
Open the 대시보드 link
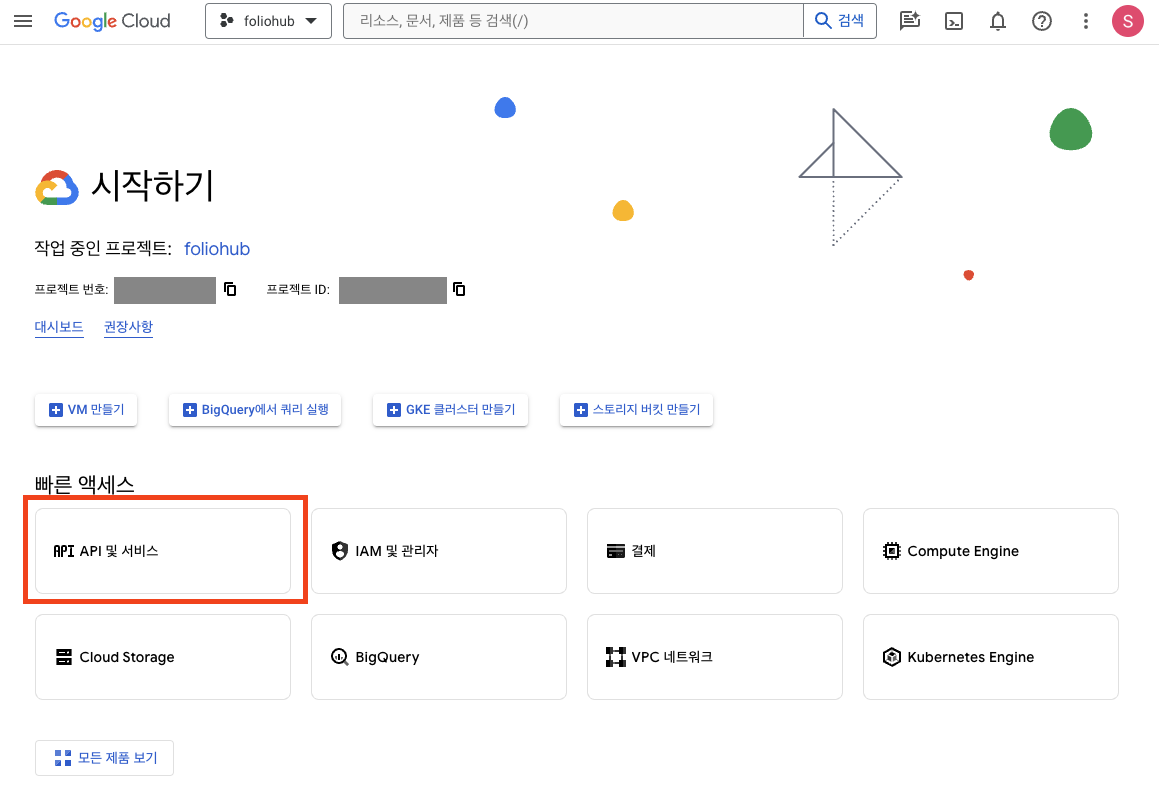click(x=59, y=327)
